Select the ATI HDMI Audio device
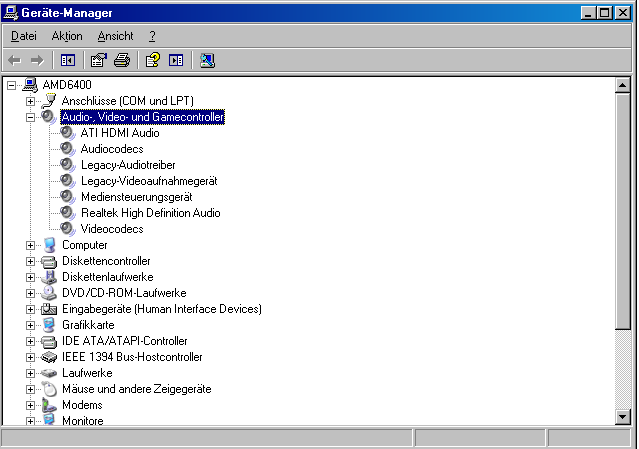639x449 pixels. tap(120, 133)
